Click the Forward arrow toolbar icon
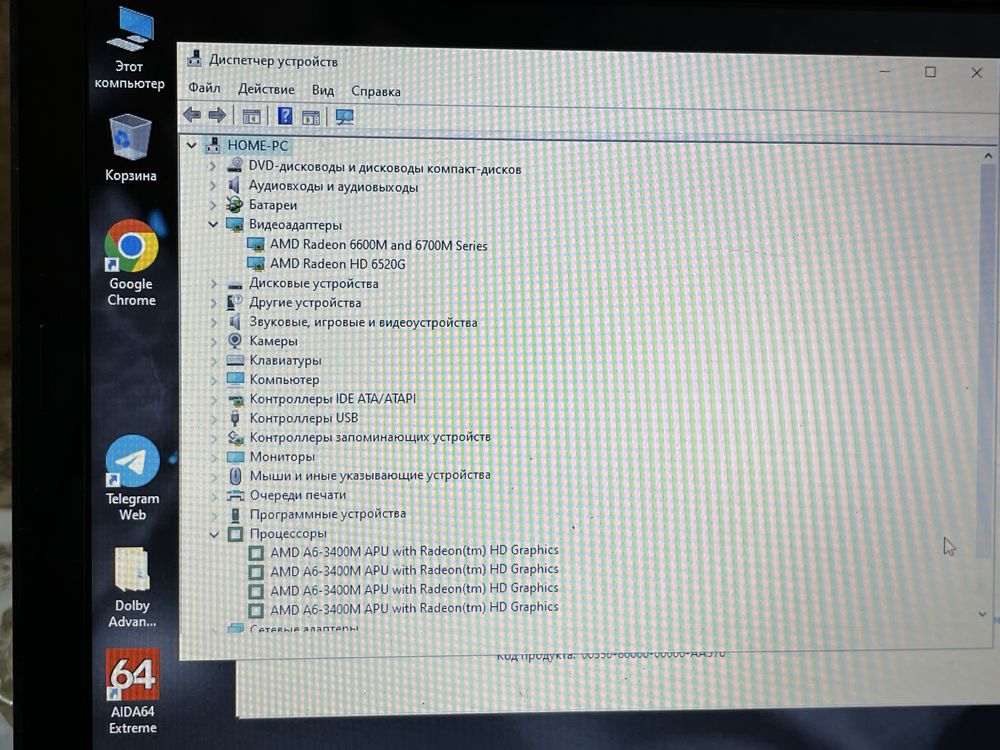The width and height of the screenshot is (1000, 750). pyautogui.click(x=217, y=115)
